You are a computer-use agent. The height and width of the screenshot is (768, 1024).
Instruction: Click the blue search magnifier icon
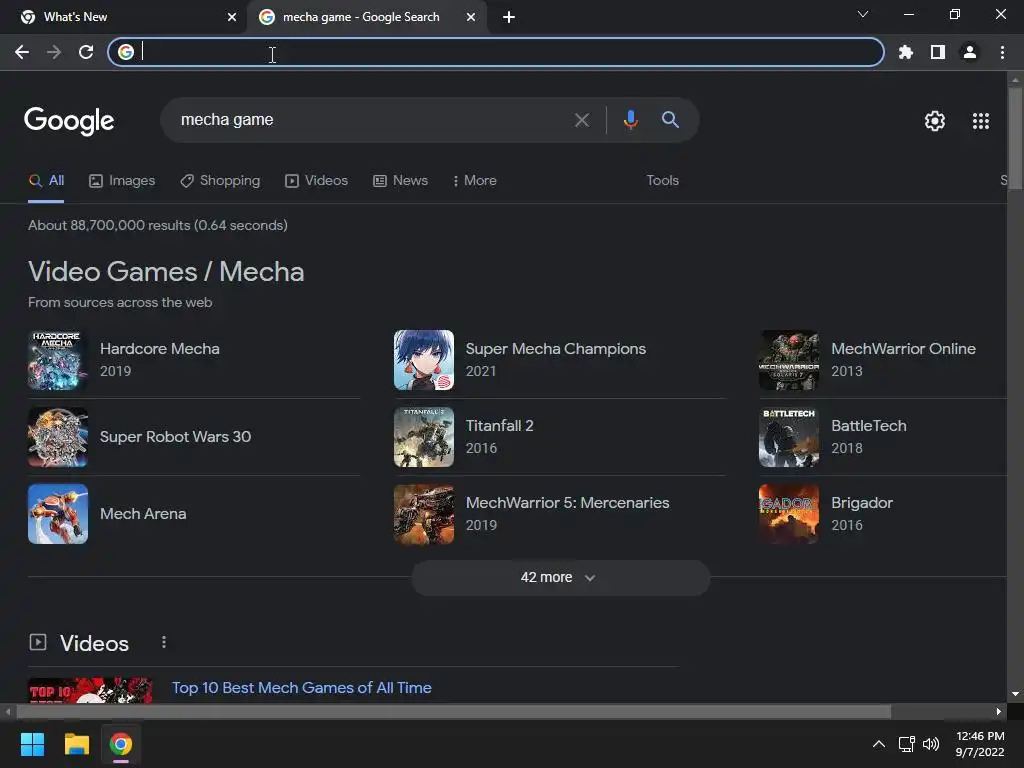[670, 120]
